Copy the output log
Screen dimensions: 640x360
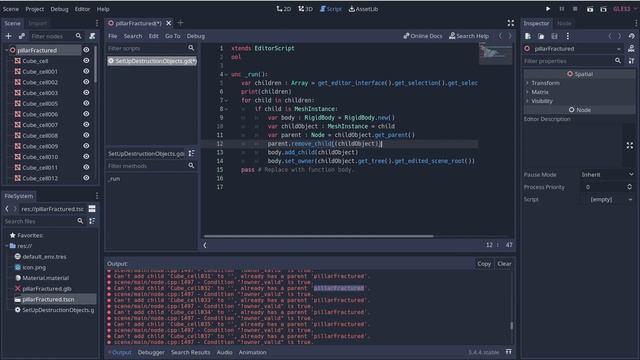click(x=484, y=264)
